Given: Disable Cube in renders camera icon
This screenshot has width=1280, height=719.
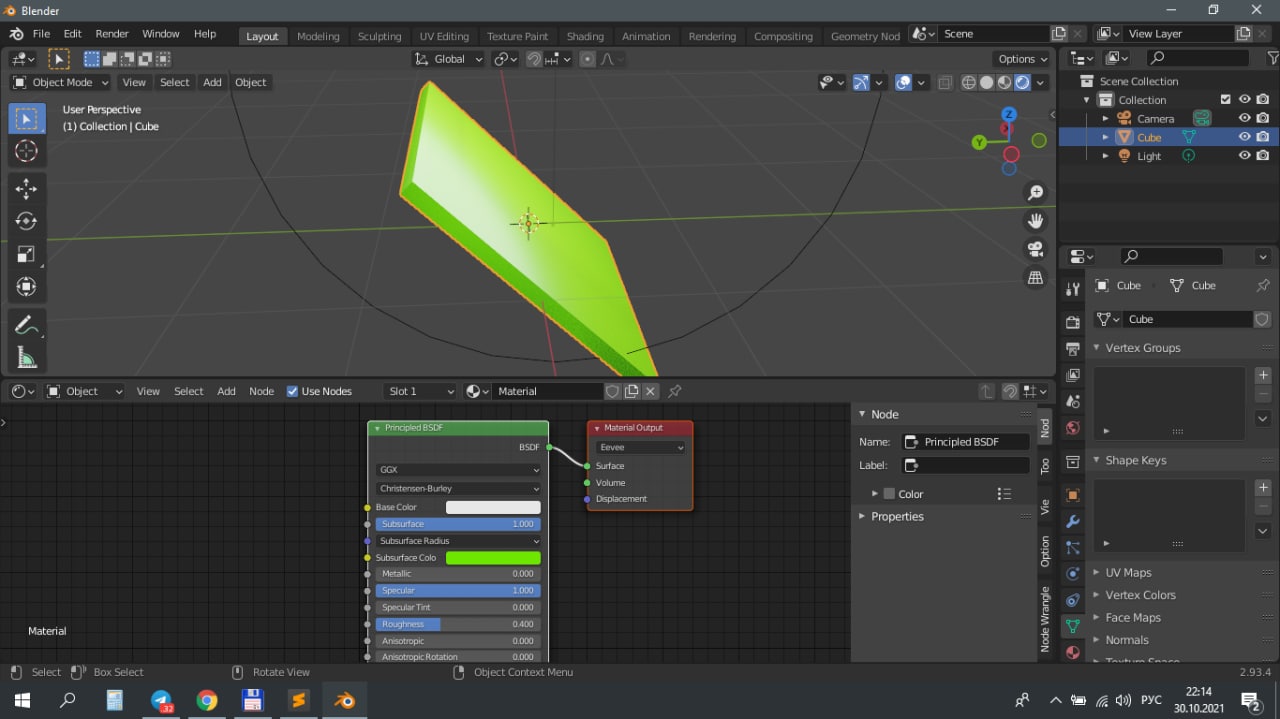Looking at the screenshot, I should (1264, 137).
